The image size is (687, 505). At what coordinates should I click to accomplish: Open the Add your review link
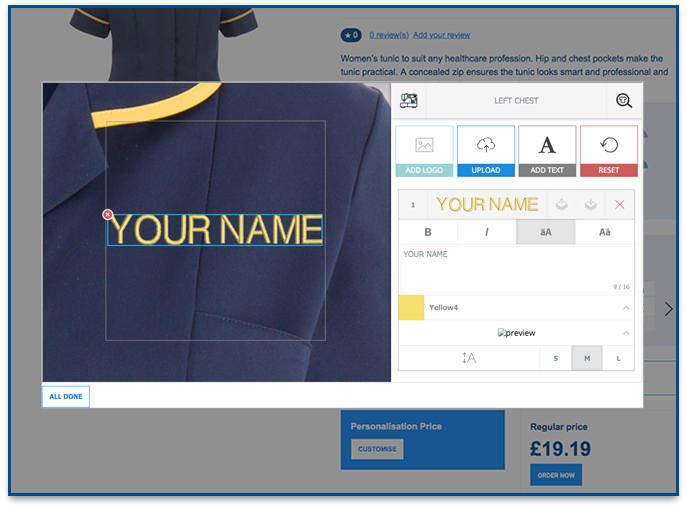coord(441,35)
